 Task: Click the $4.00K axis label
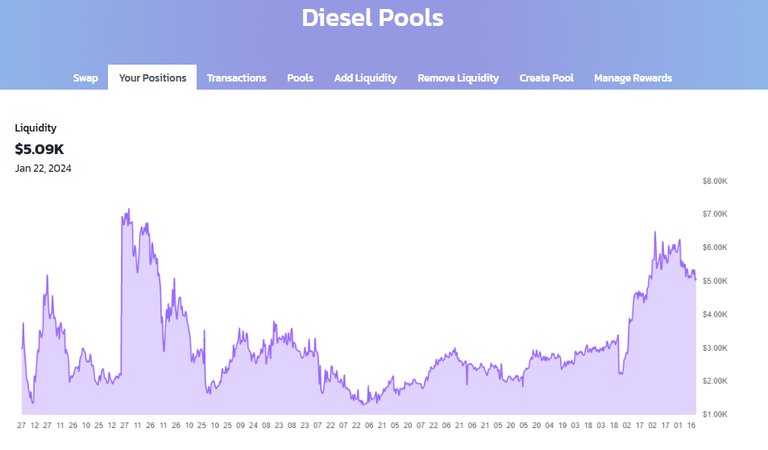(x=715, y=314)
